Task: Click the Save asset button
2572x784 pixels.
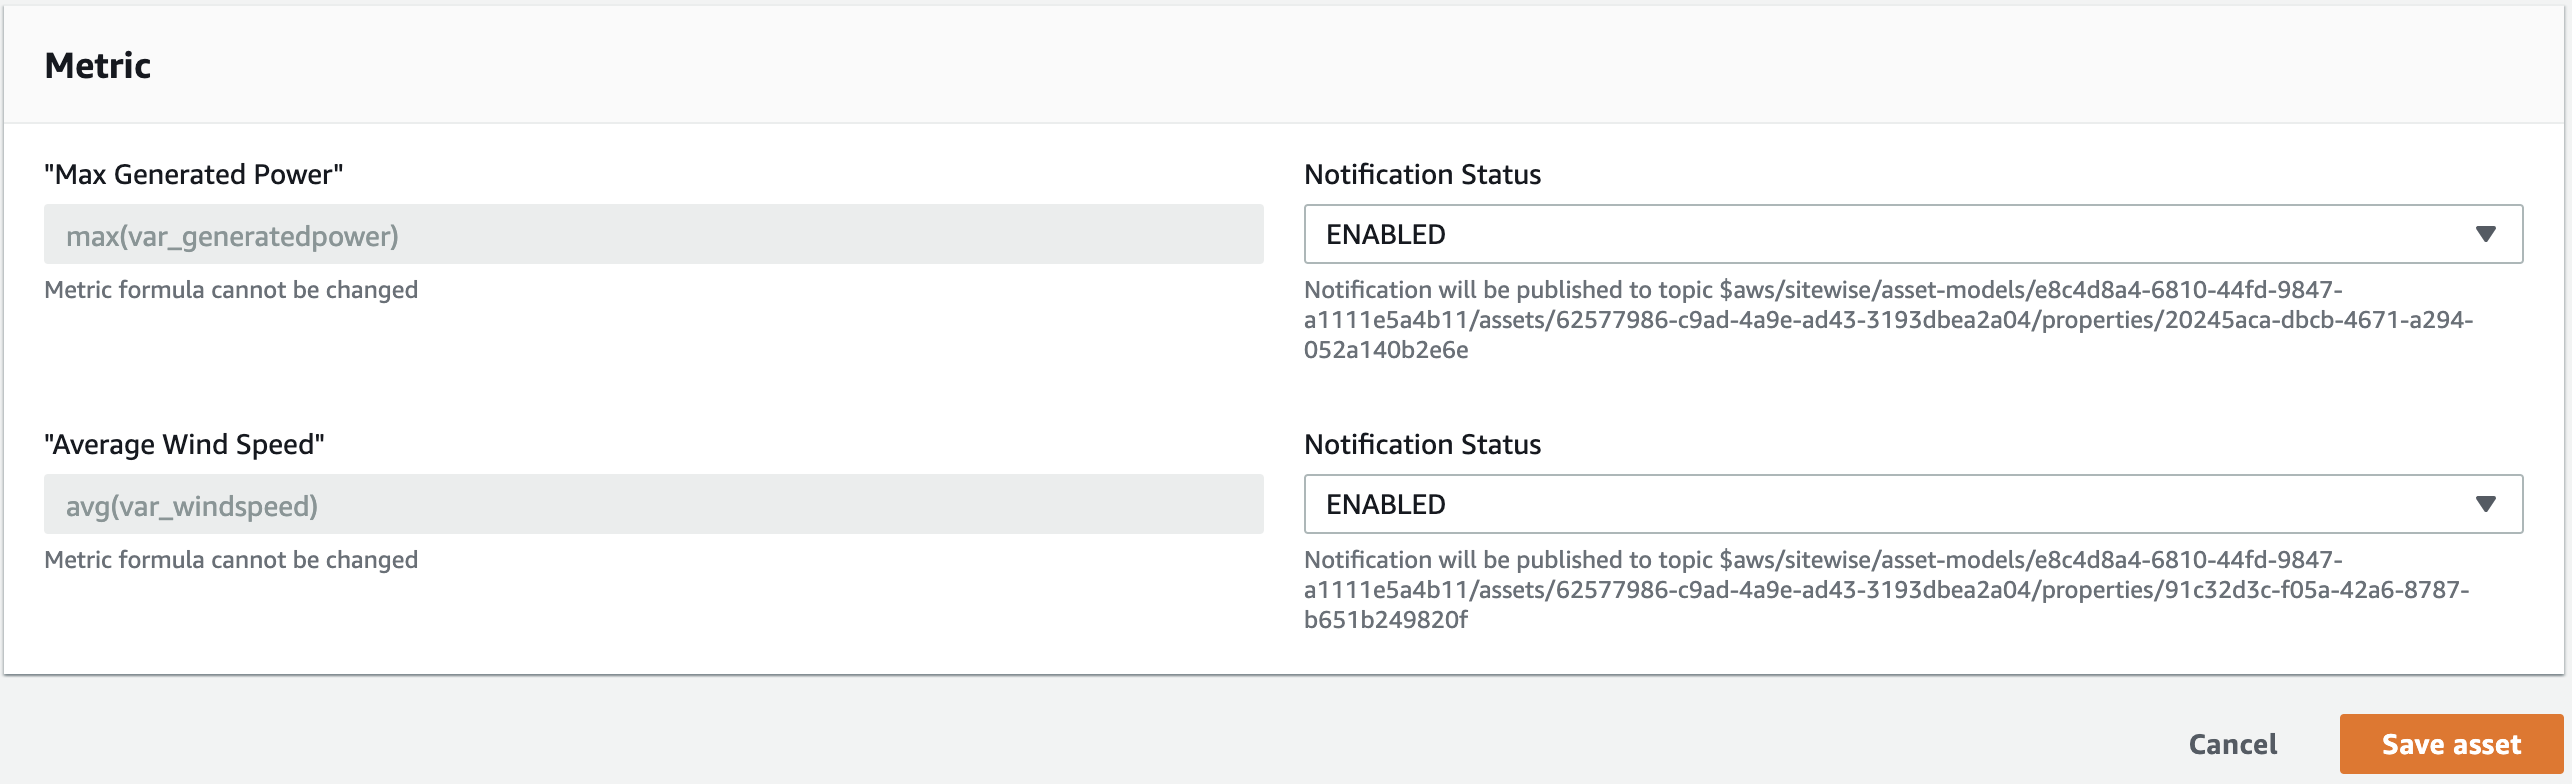Action: (x=2450, y=744)
